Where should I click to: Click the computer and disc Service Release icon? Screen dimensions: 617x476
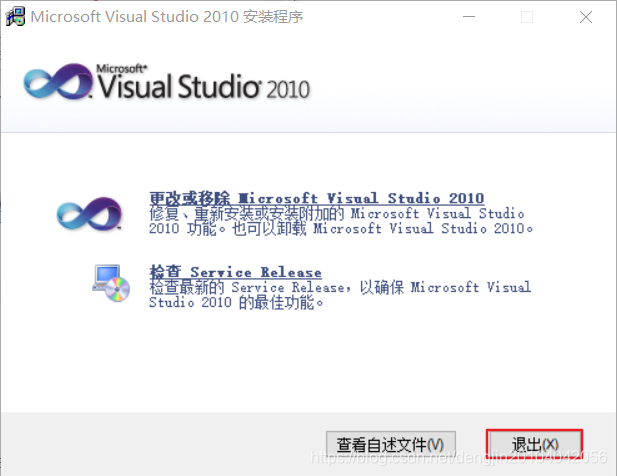click(x=111, y=283)
